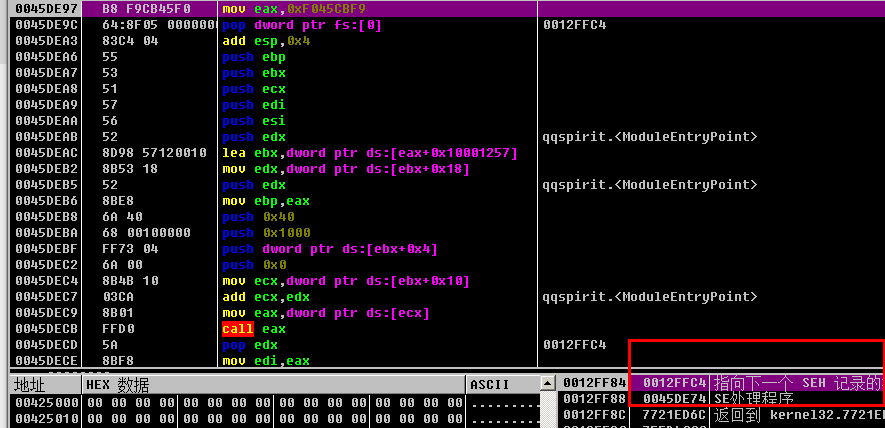This screenshot has width=885, height=428.
Task: Select the highlighted 'call eax' instruction
Action: pos(254,329)
